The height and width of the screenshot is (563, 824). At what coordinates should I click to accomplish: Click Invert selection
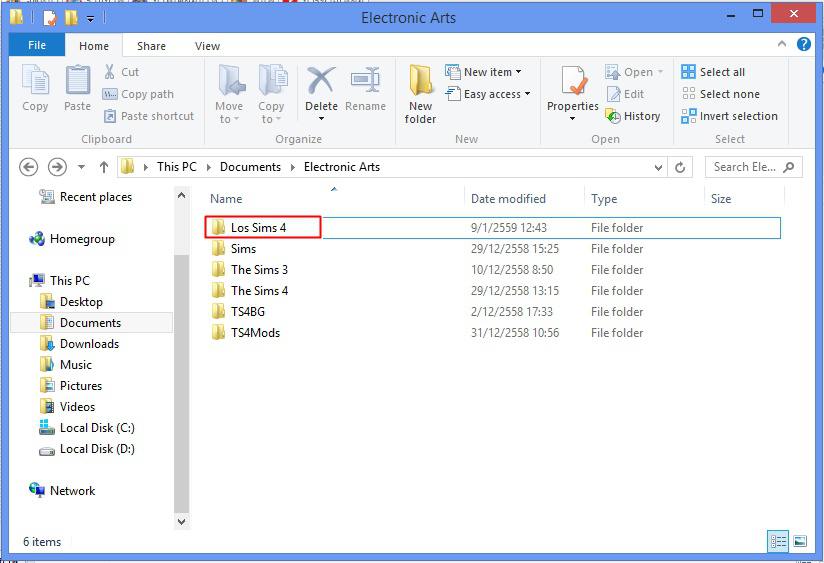click(729, 116)
